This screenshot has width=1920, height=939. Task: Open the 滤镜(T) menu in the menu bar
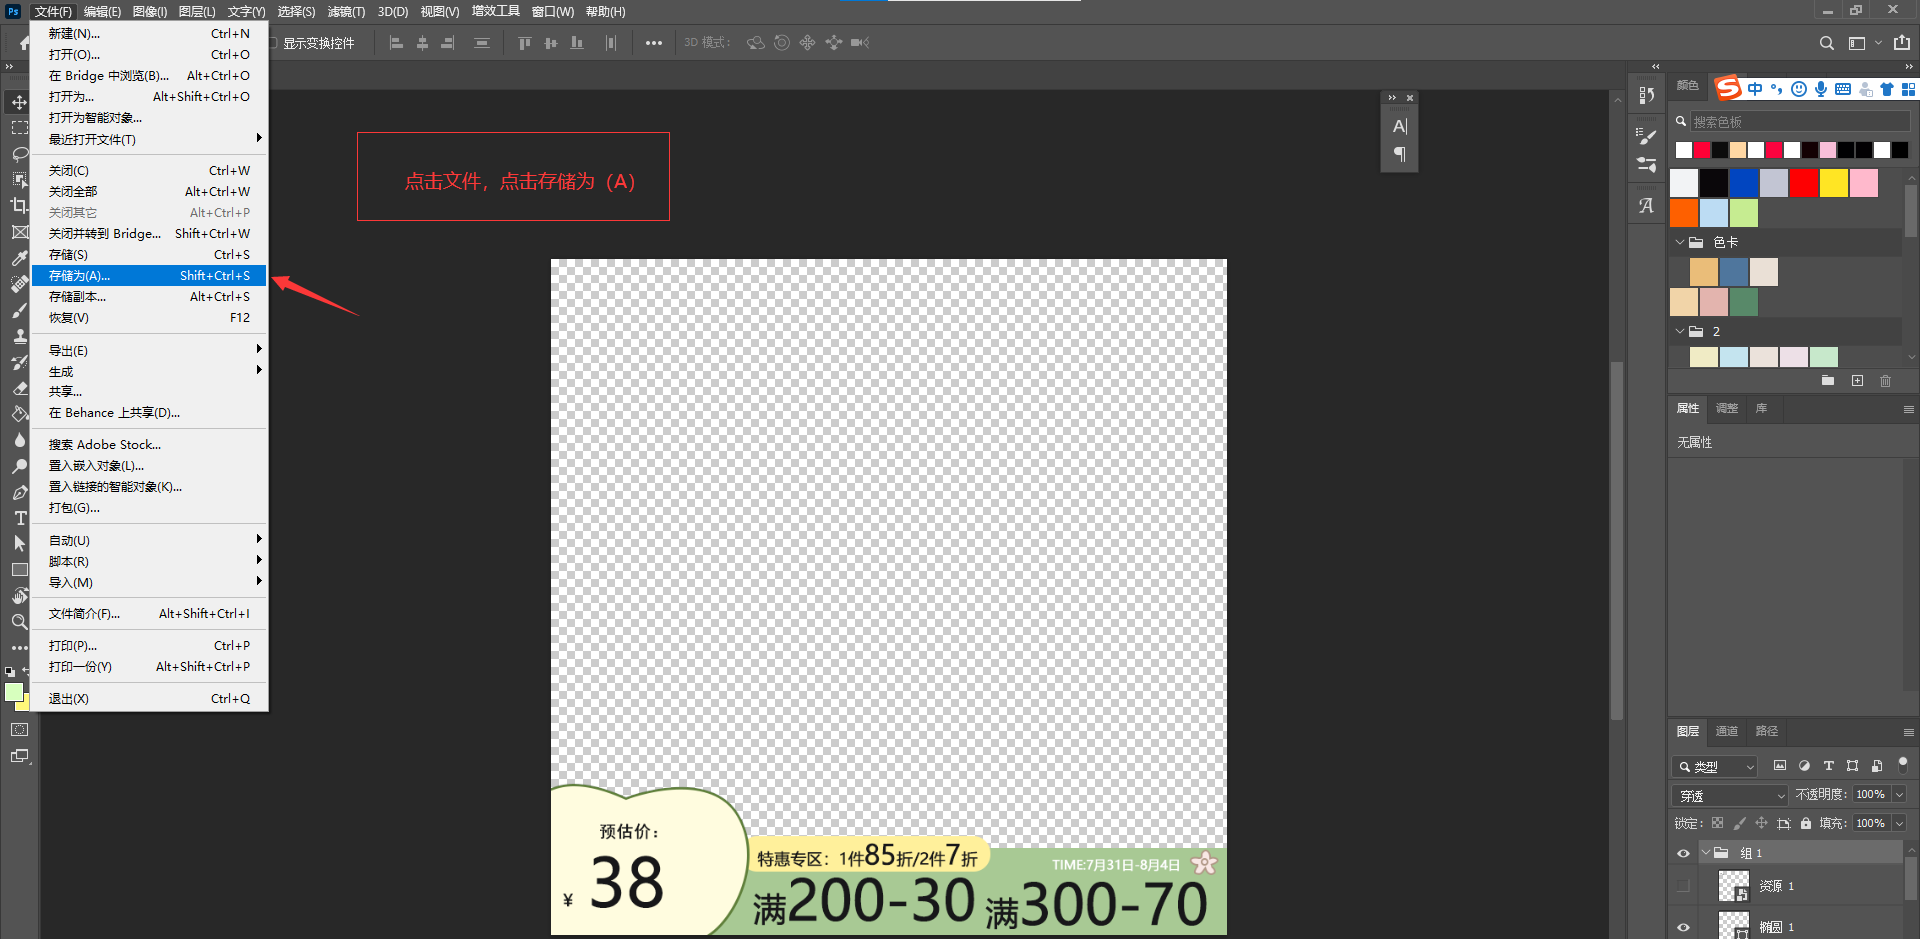click(346, 12)
